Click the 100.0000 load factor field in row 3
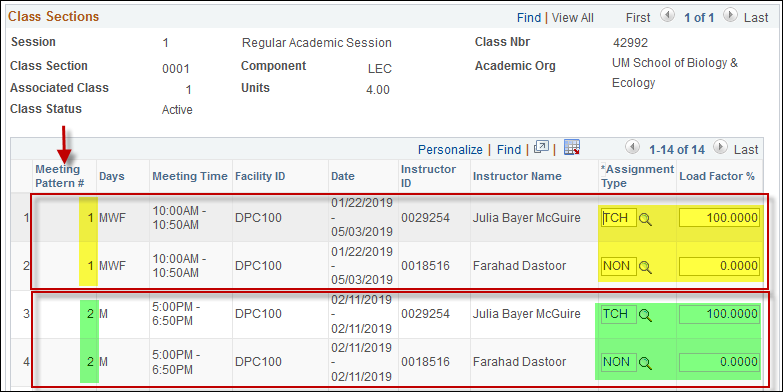The height and width of the screenshot is (392, 783). tap(719, 314)
